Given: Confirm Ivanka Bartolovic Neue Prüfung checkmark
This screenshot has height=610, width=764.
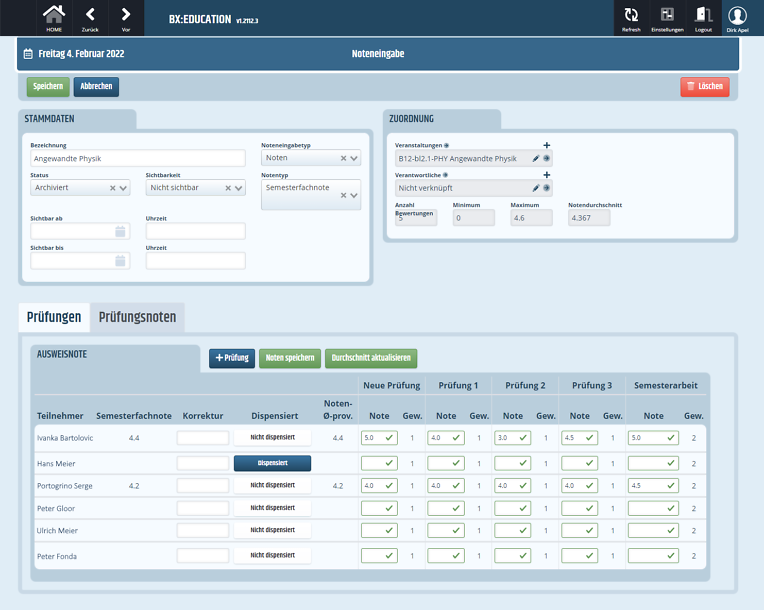Looking at the screenshot, I should click(389, 438).
